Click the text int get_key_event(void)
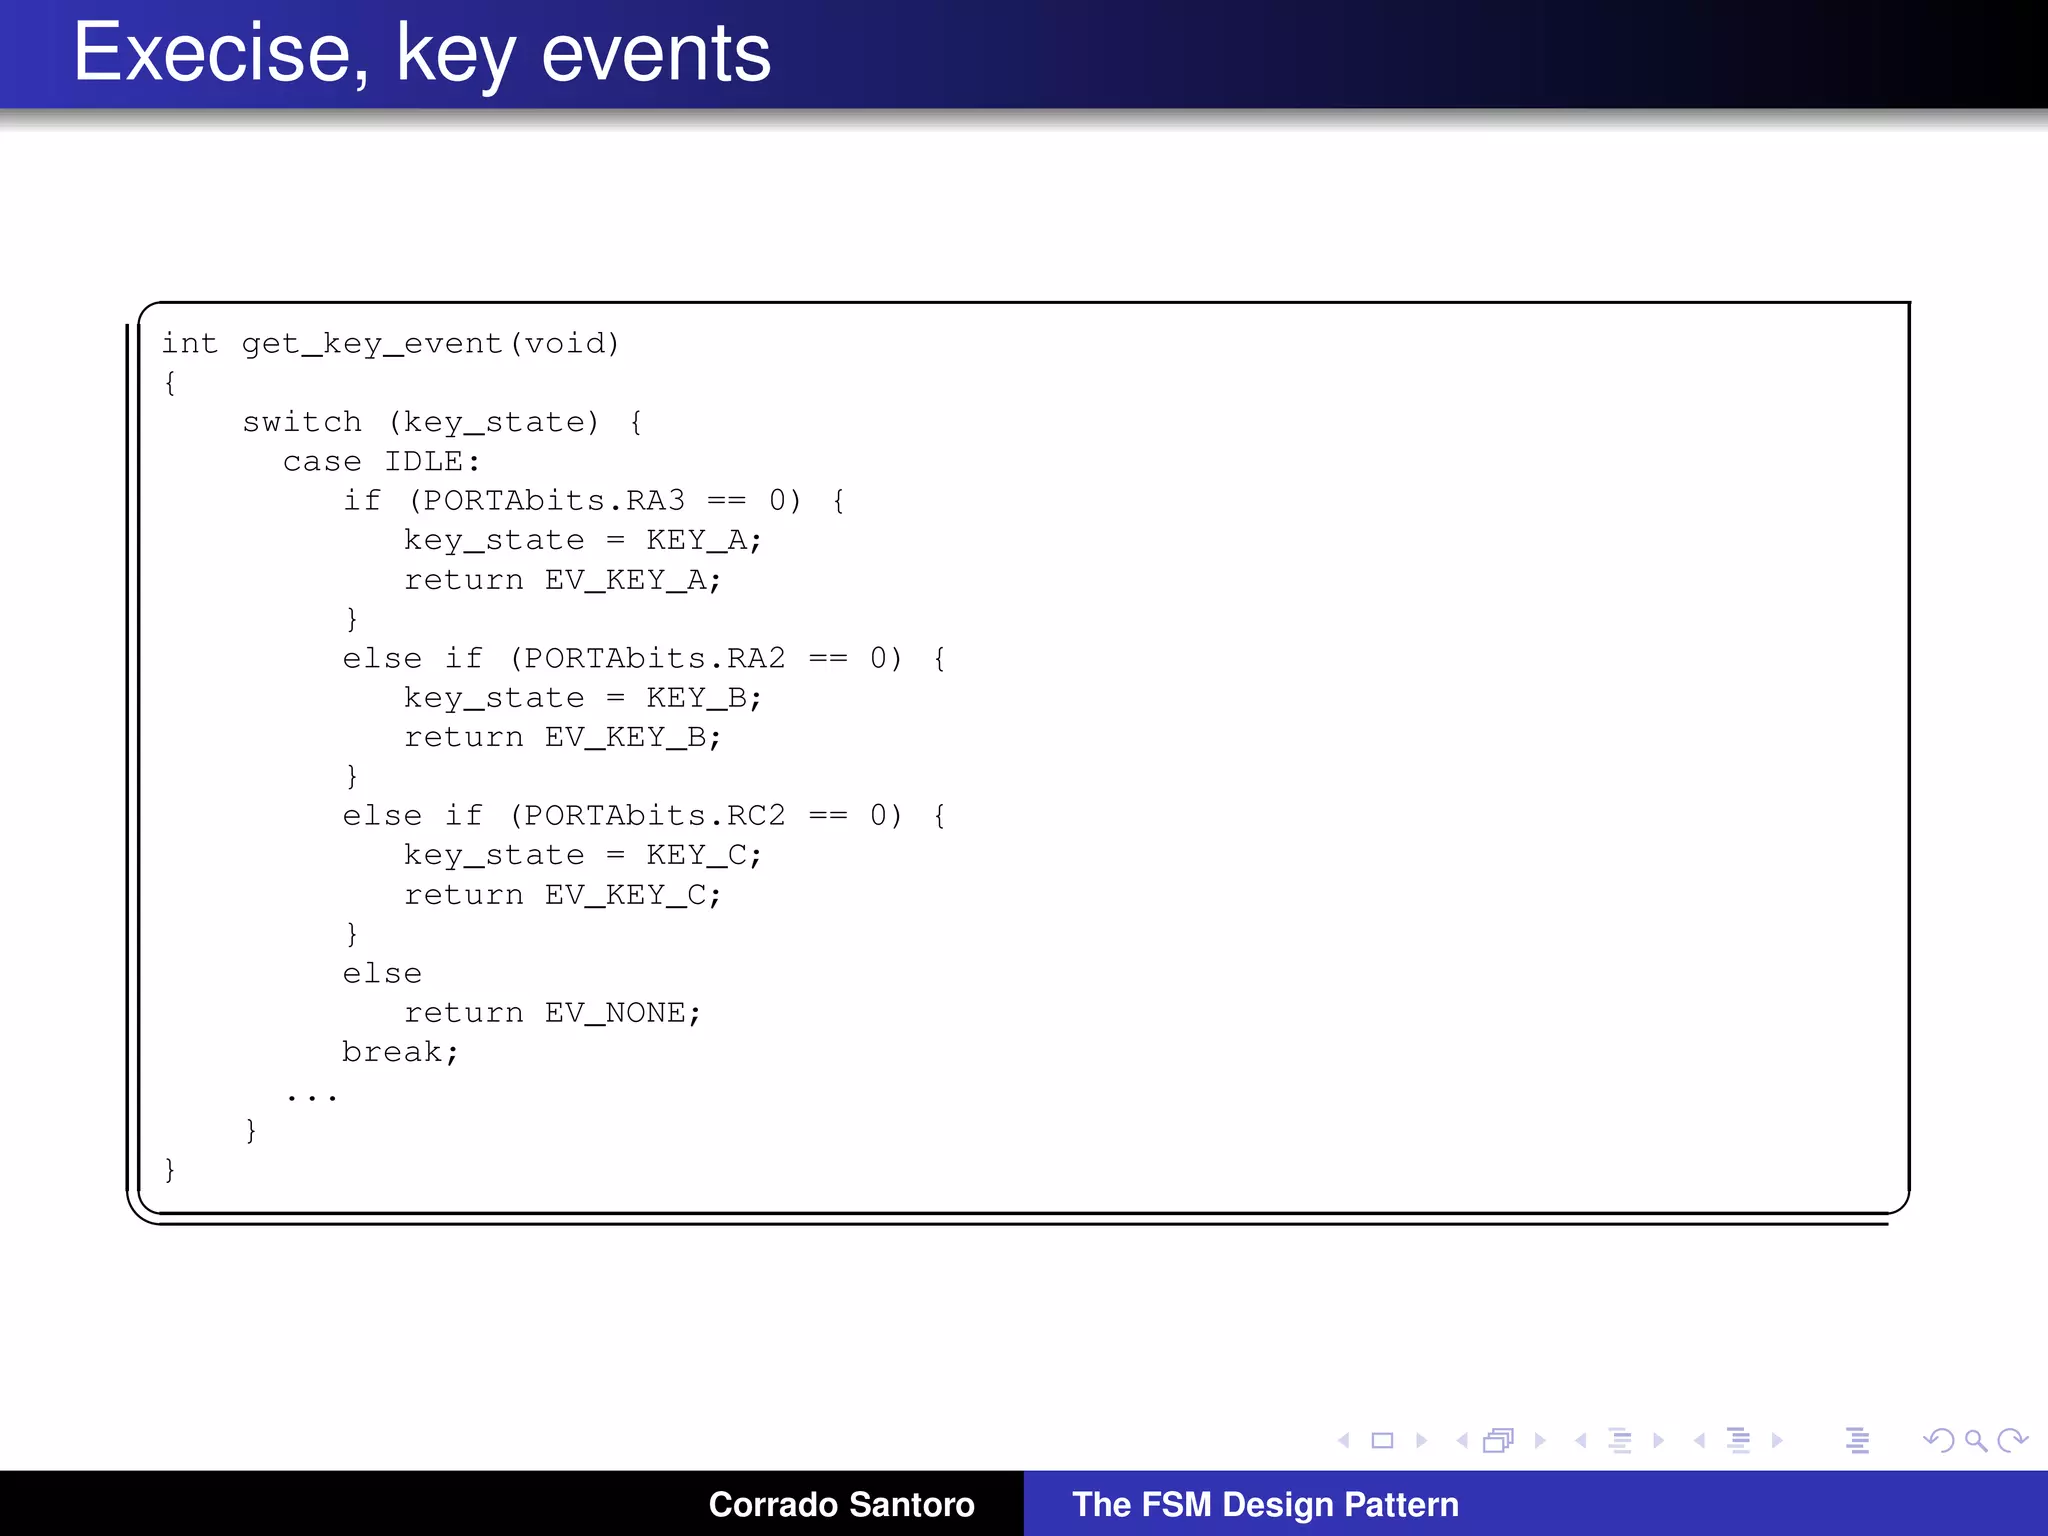2048x1536 pixels. (390, 344)
